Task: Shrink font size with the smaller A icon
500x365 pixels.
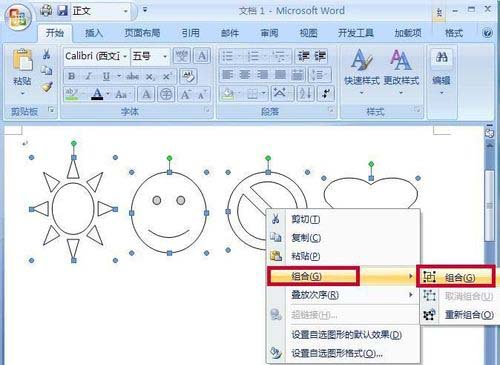Action: pyautogui.click(x=202, y=95)
